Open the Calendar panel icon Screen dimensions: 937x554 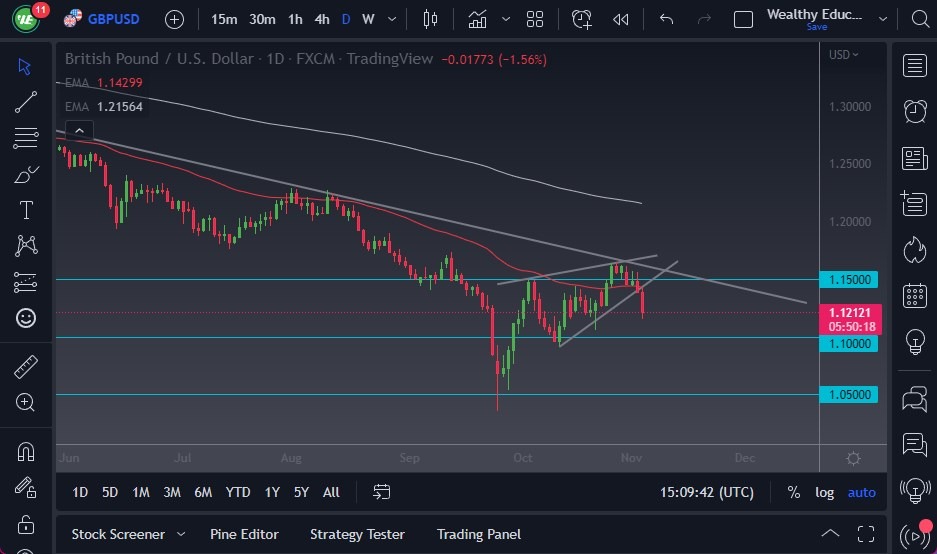tap(914, 296)
